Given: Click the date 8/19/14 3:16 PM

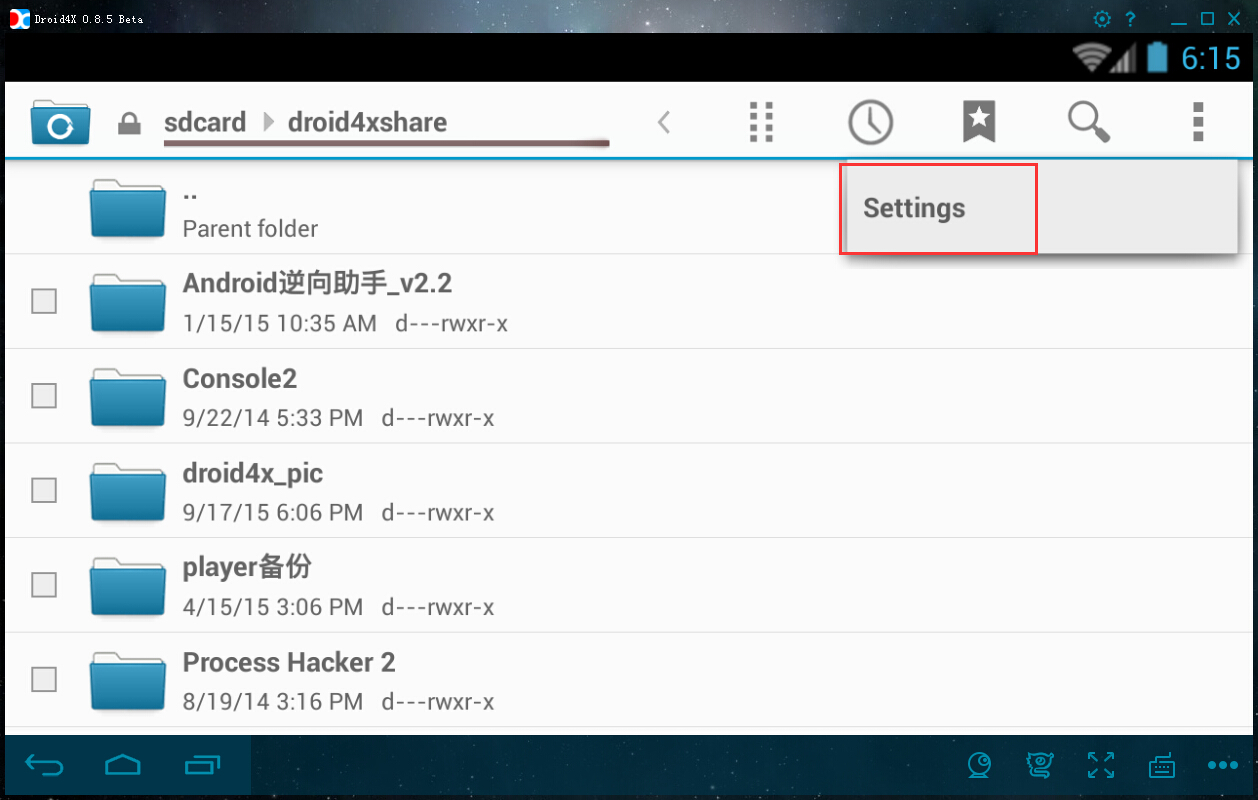Looking at the screenshot, I should pos(273,702).
